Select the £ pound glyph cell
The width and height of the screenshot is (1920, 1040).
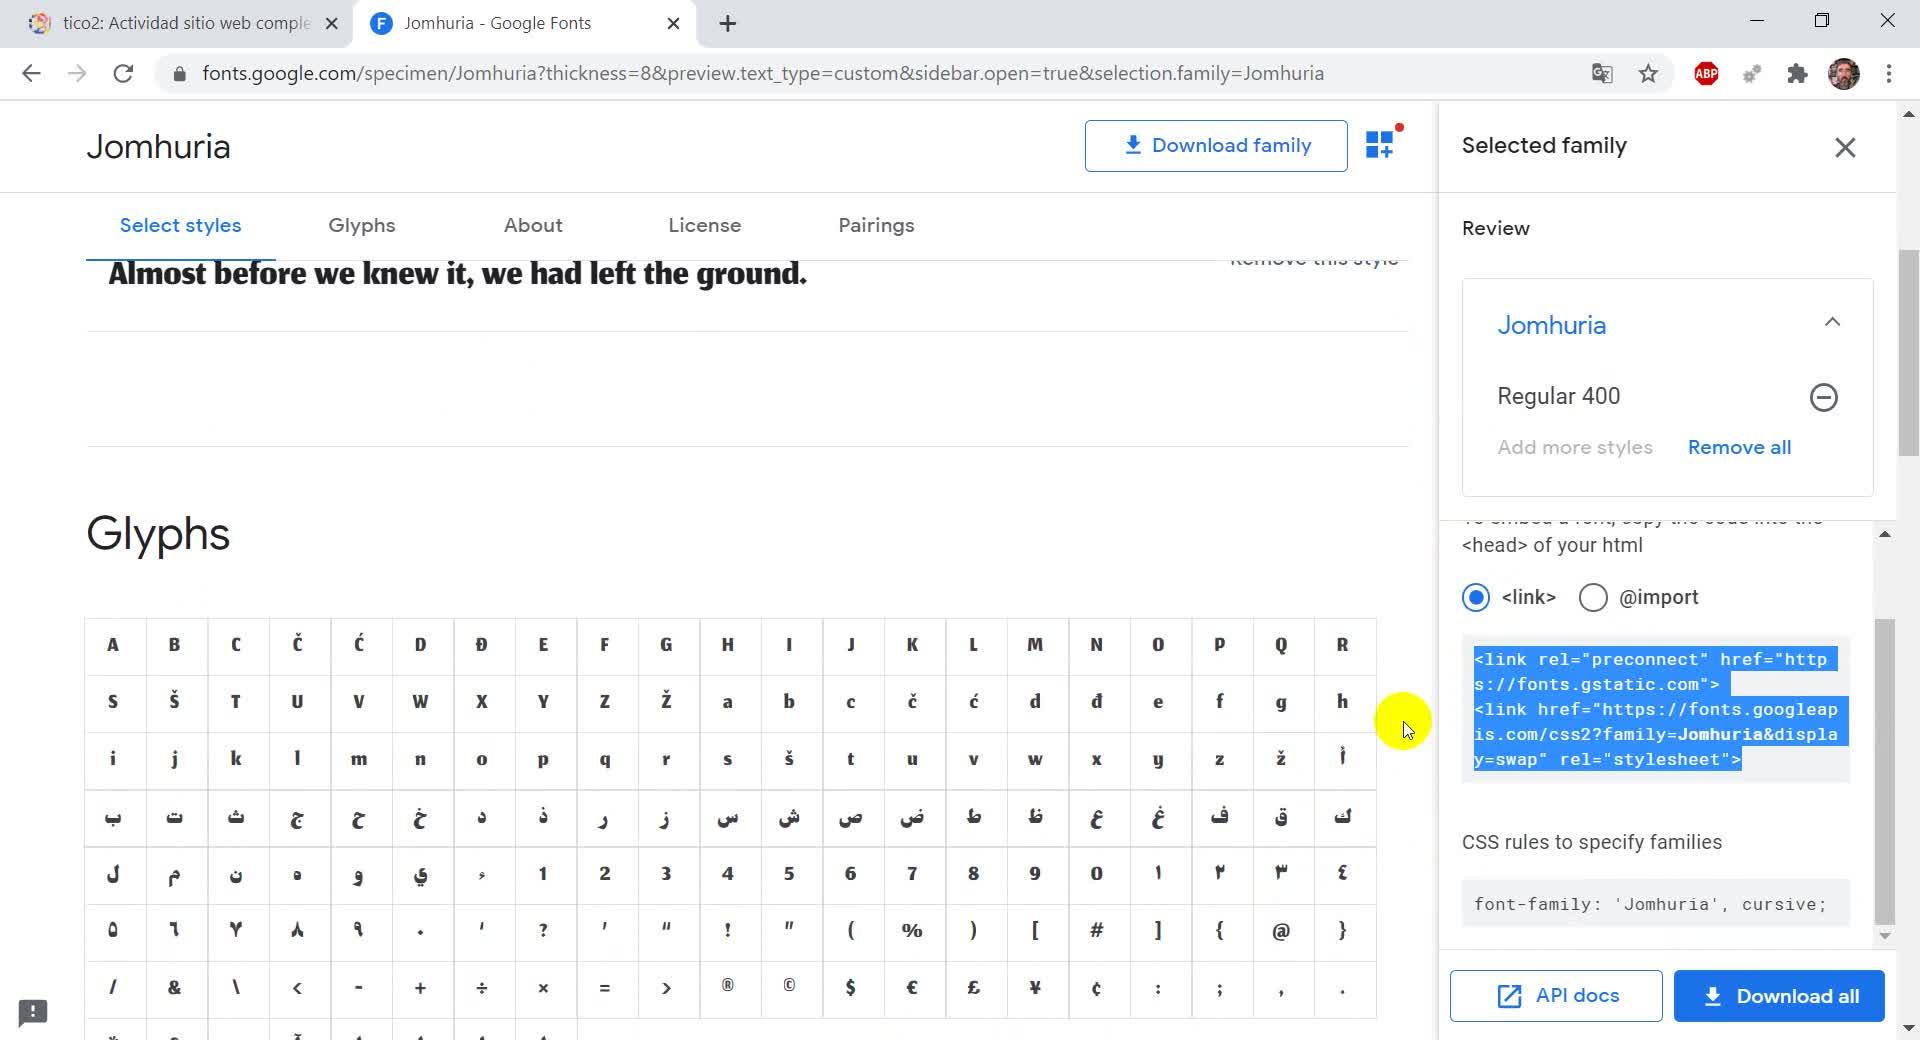point(973,988)
